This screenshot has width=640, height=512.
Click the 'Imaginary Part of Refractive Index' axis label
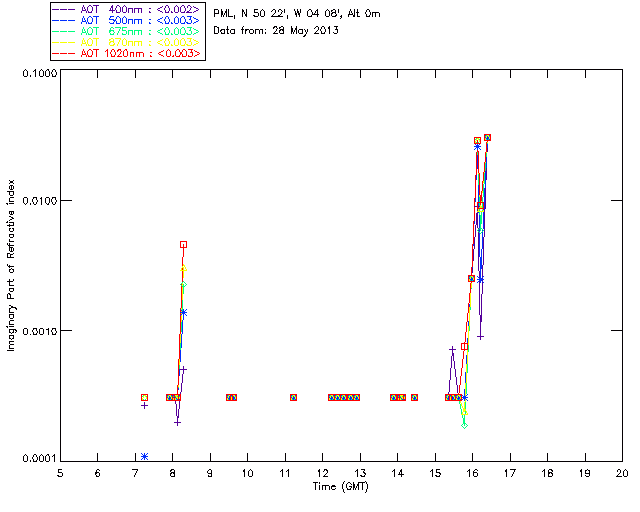11,265
